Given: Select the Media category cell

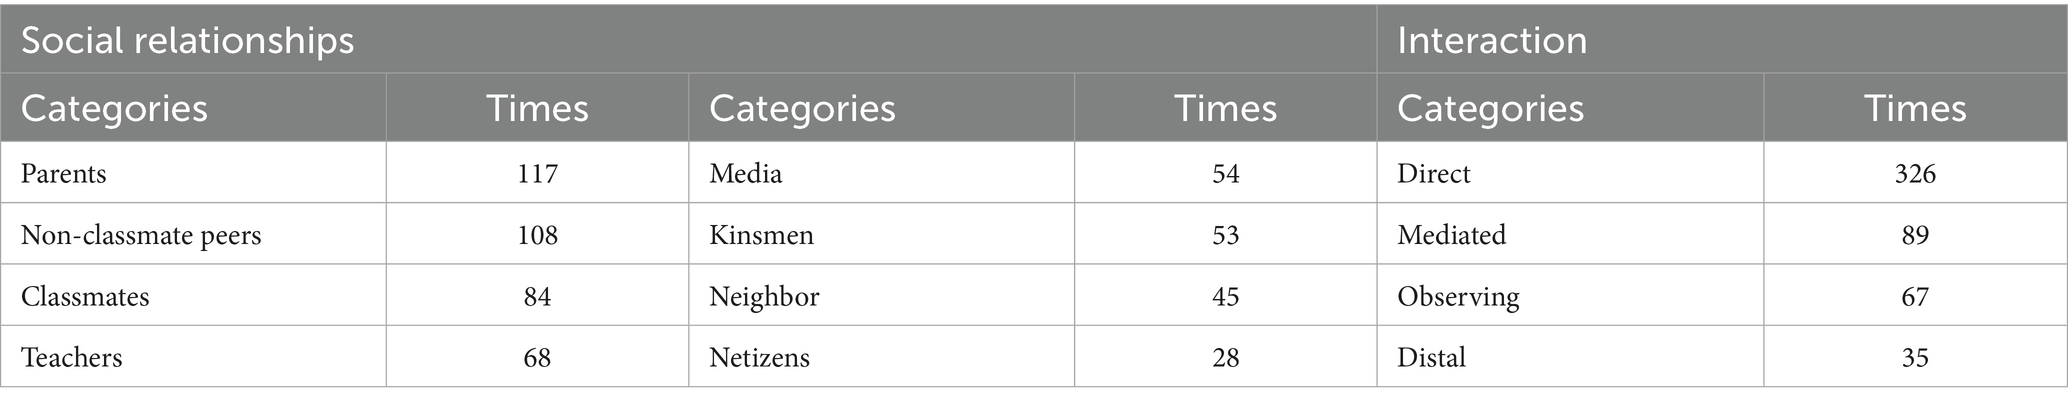Looking at the screenshot, I should point(745,174).
